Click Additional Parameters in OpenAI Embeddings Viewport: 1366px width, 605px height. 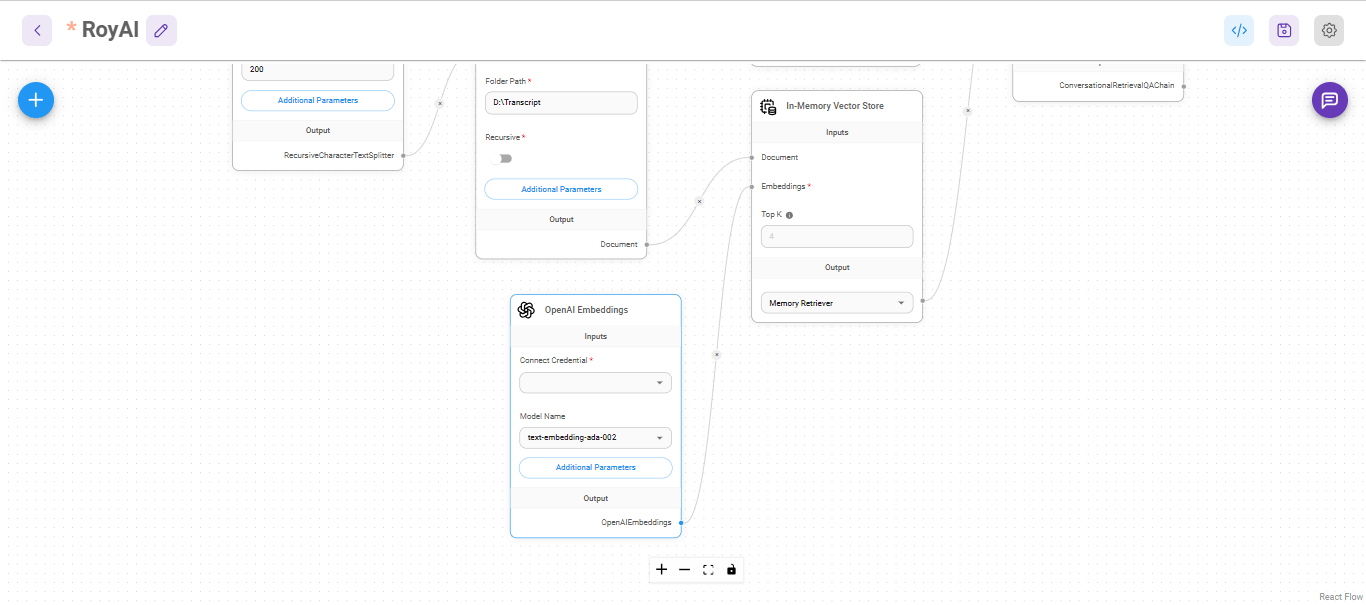tap(595, 468)
